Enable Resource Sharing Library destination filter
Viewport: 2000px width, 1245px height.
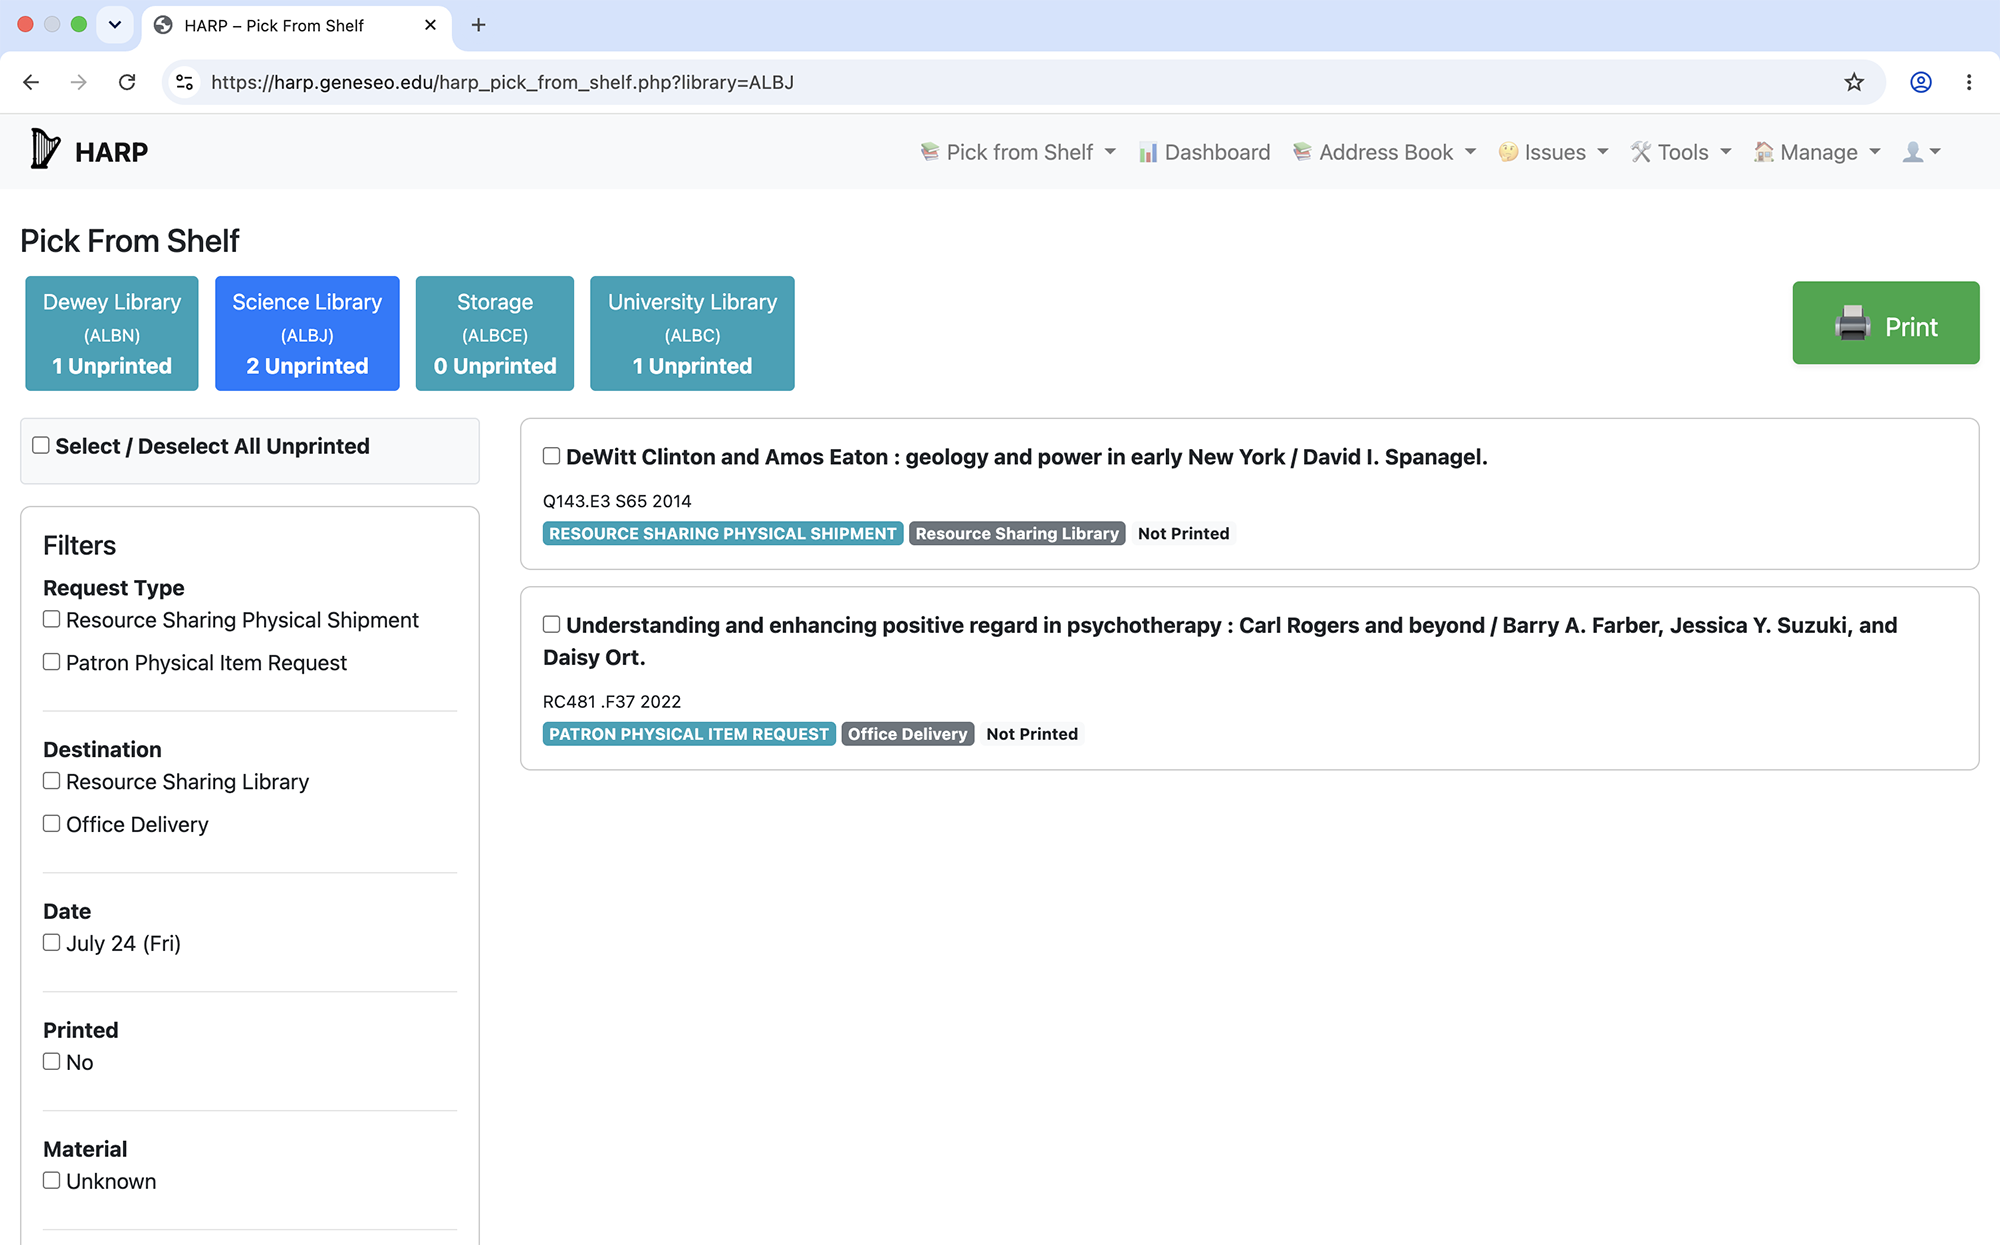tap(52, 781)
